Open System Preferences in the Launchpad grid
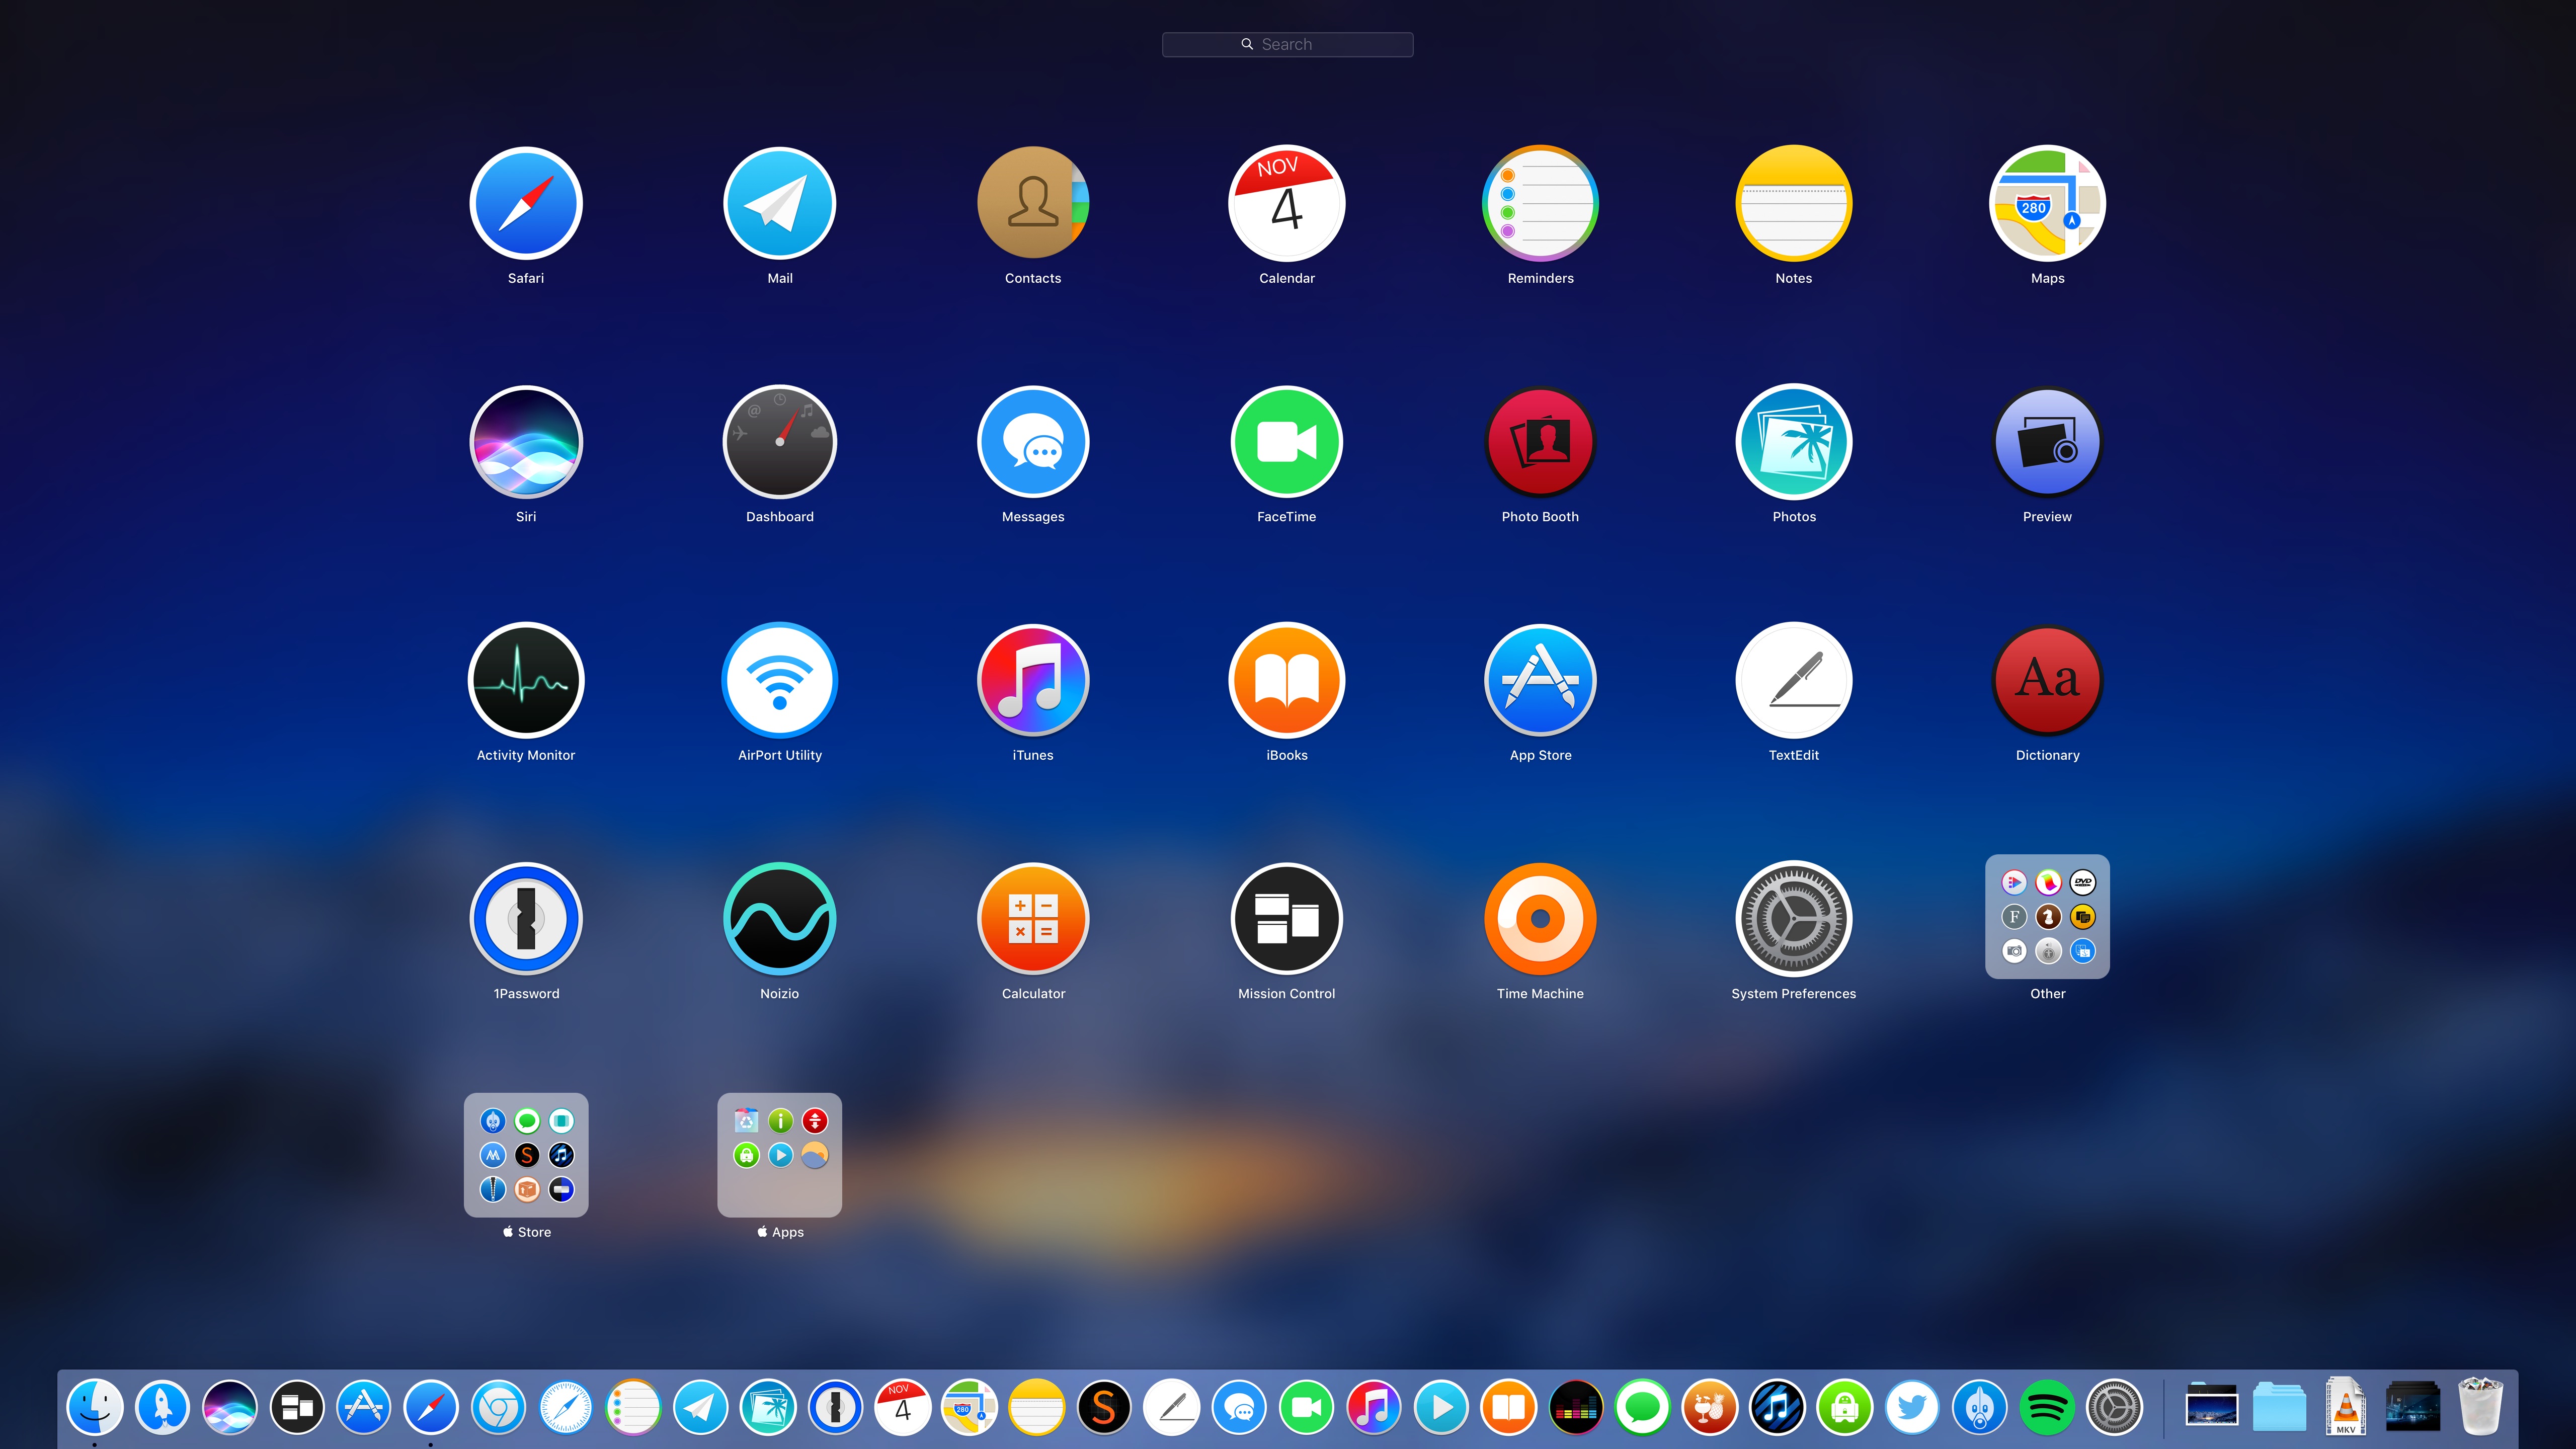 coord(1794,919)
